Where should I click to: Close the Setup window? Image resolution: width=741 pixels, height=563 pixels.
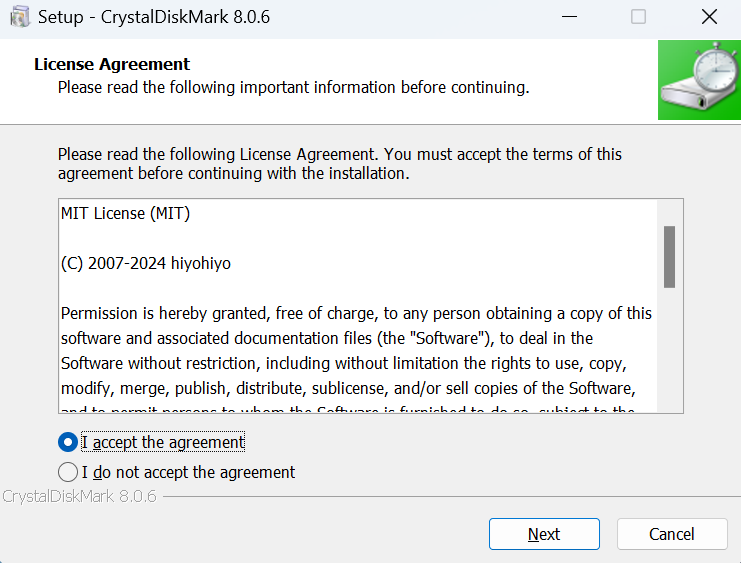click(709, 17)
